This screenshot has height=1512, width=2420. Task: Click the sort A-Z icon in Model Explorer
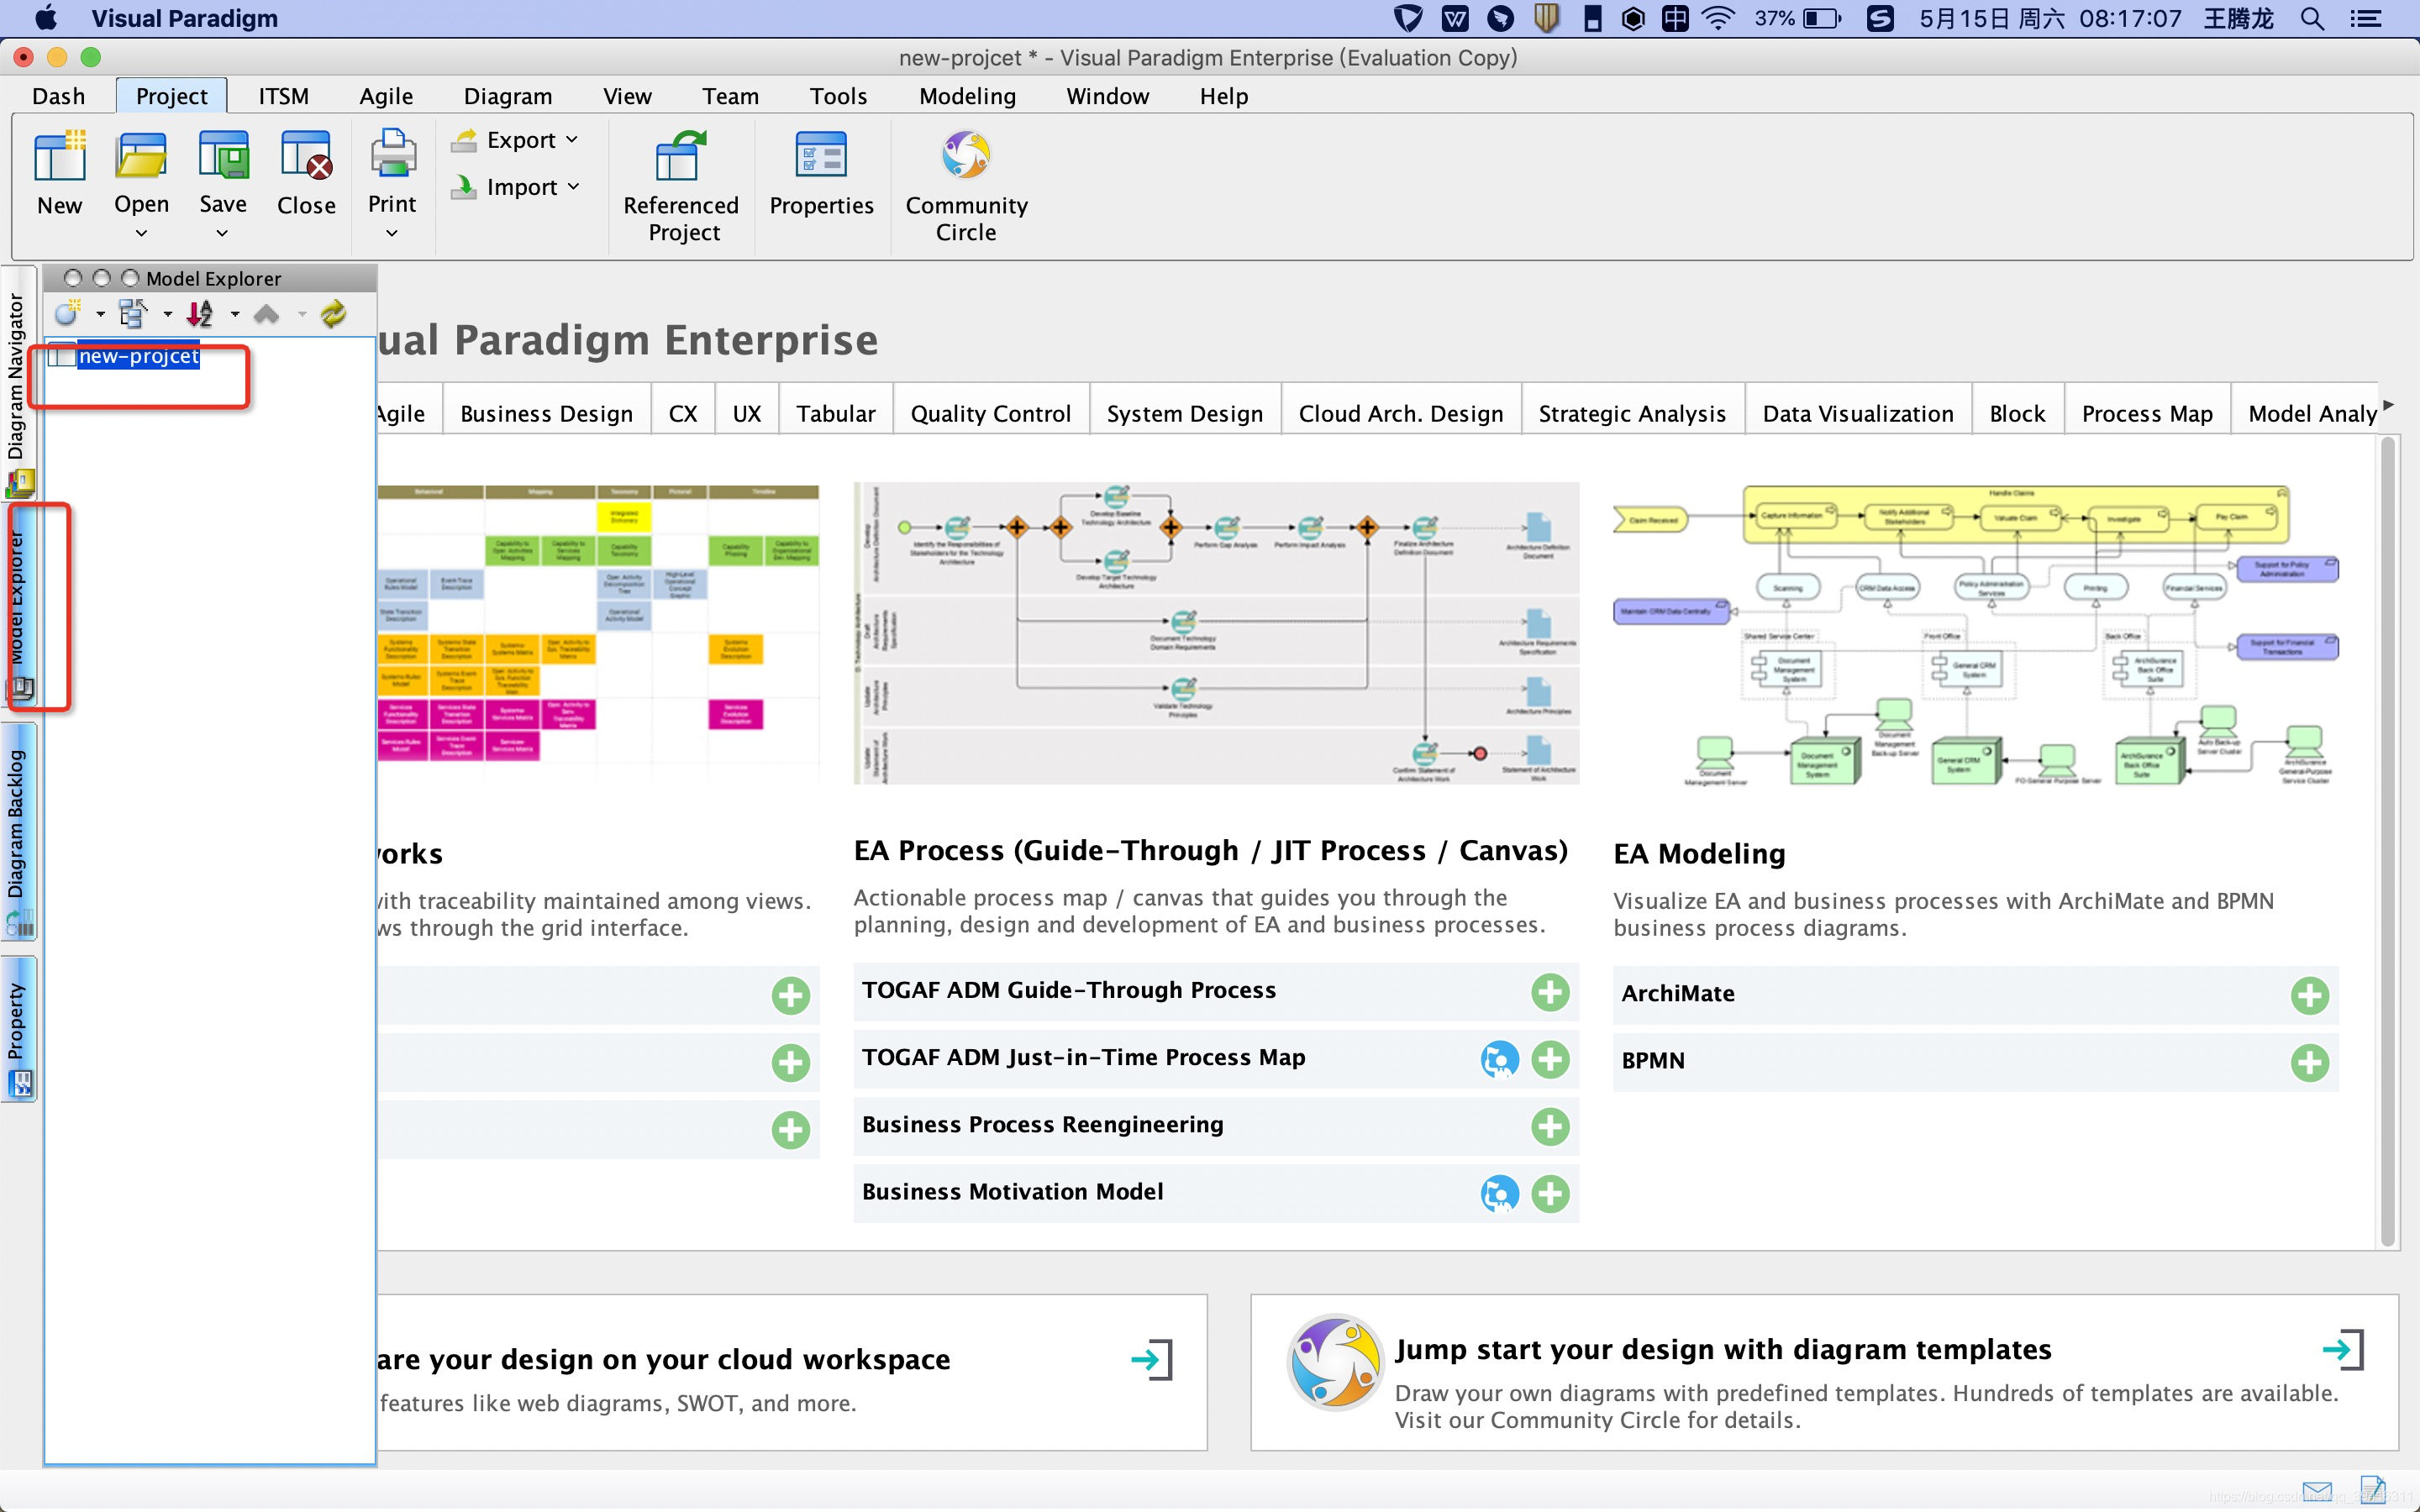pyautogui.click(x=201, y=314)
